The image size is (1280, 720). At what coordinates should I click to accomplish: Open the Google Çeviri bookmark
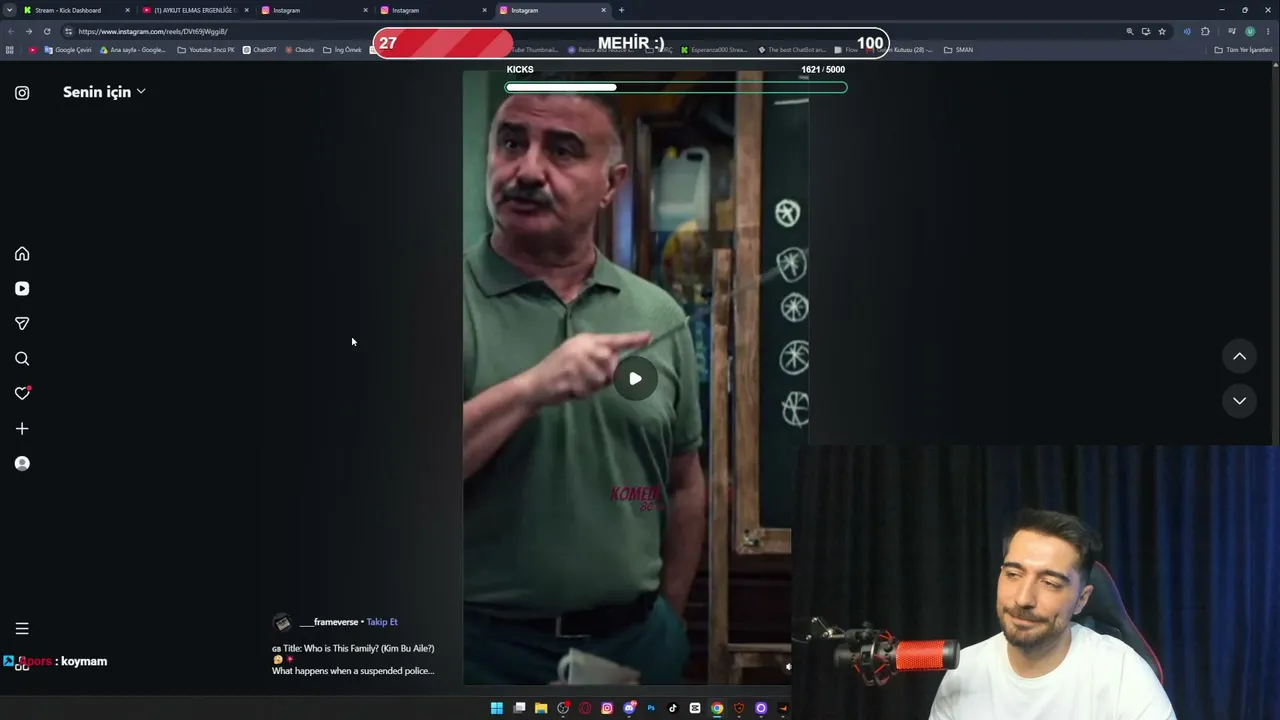(x=68, y=50)
